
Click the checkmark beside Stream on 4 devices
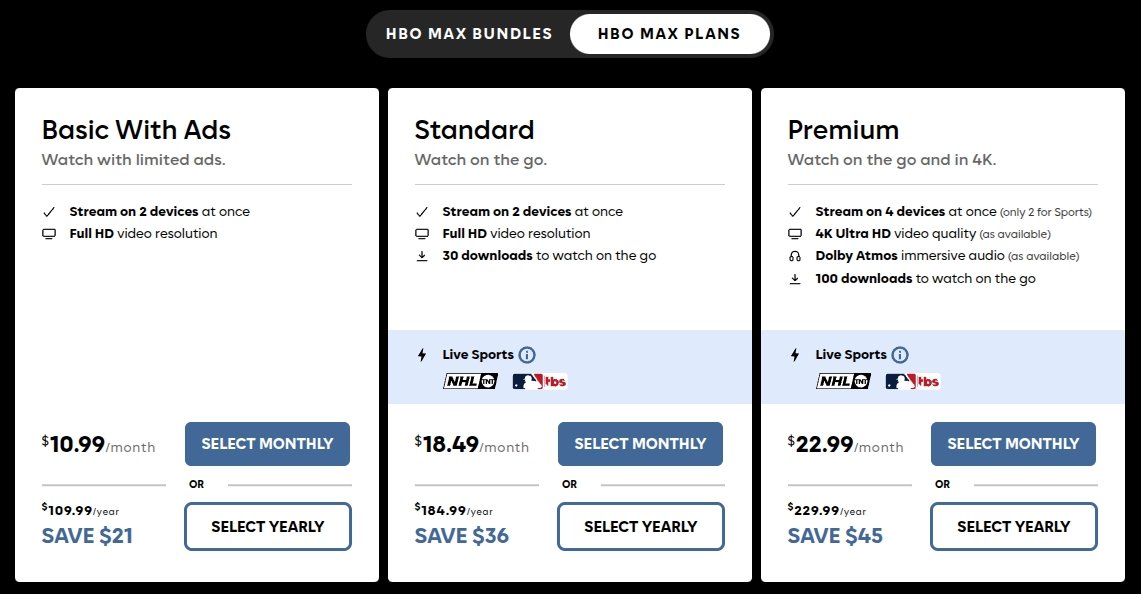pyautogui.click(x=795, y=210)
